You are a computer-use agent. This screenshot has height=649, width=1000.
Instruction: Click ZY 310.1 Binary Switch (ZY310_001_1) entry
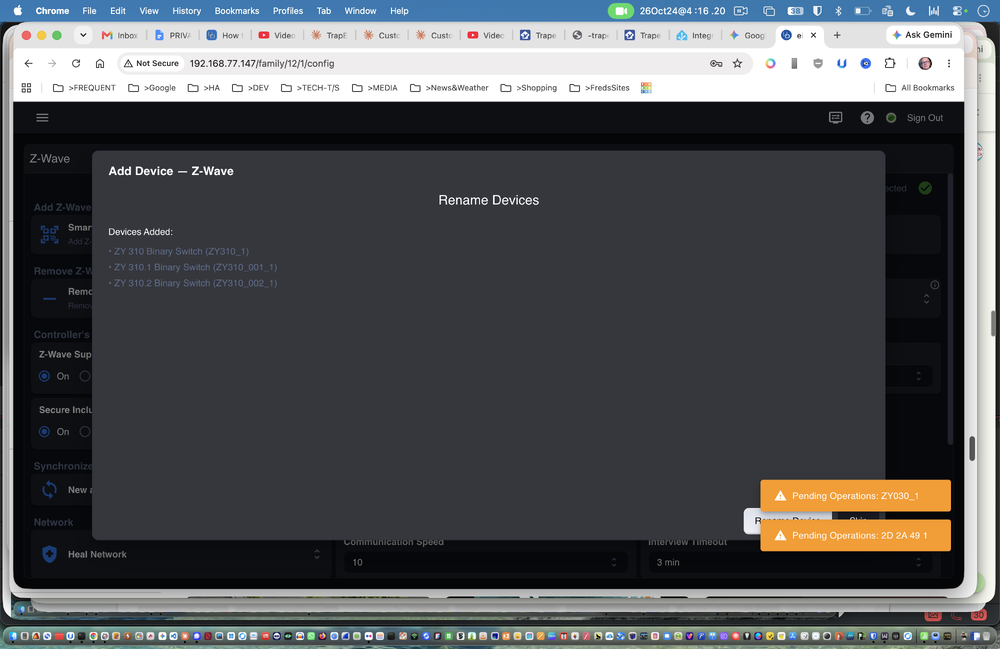[x=195, y=267]
